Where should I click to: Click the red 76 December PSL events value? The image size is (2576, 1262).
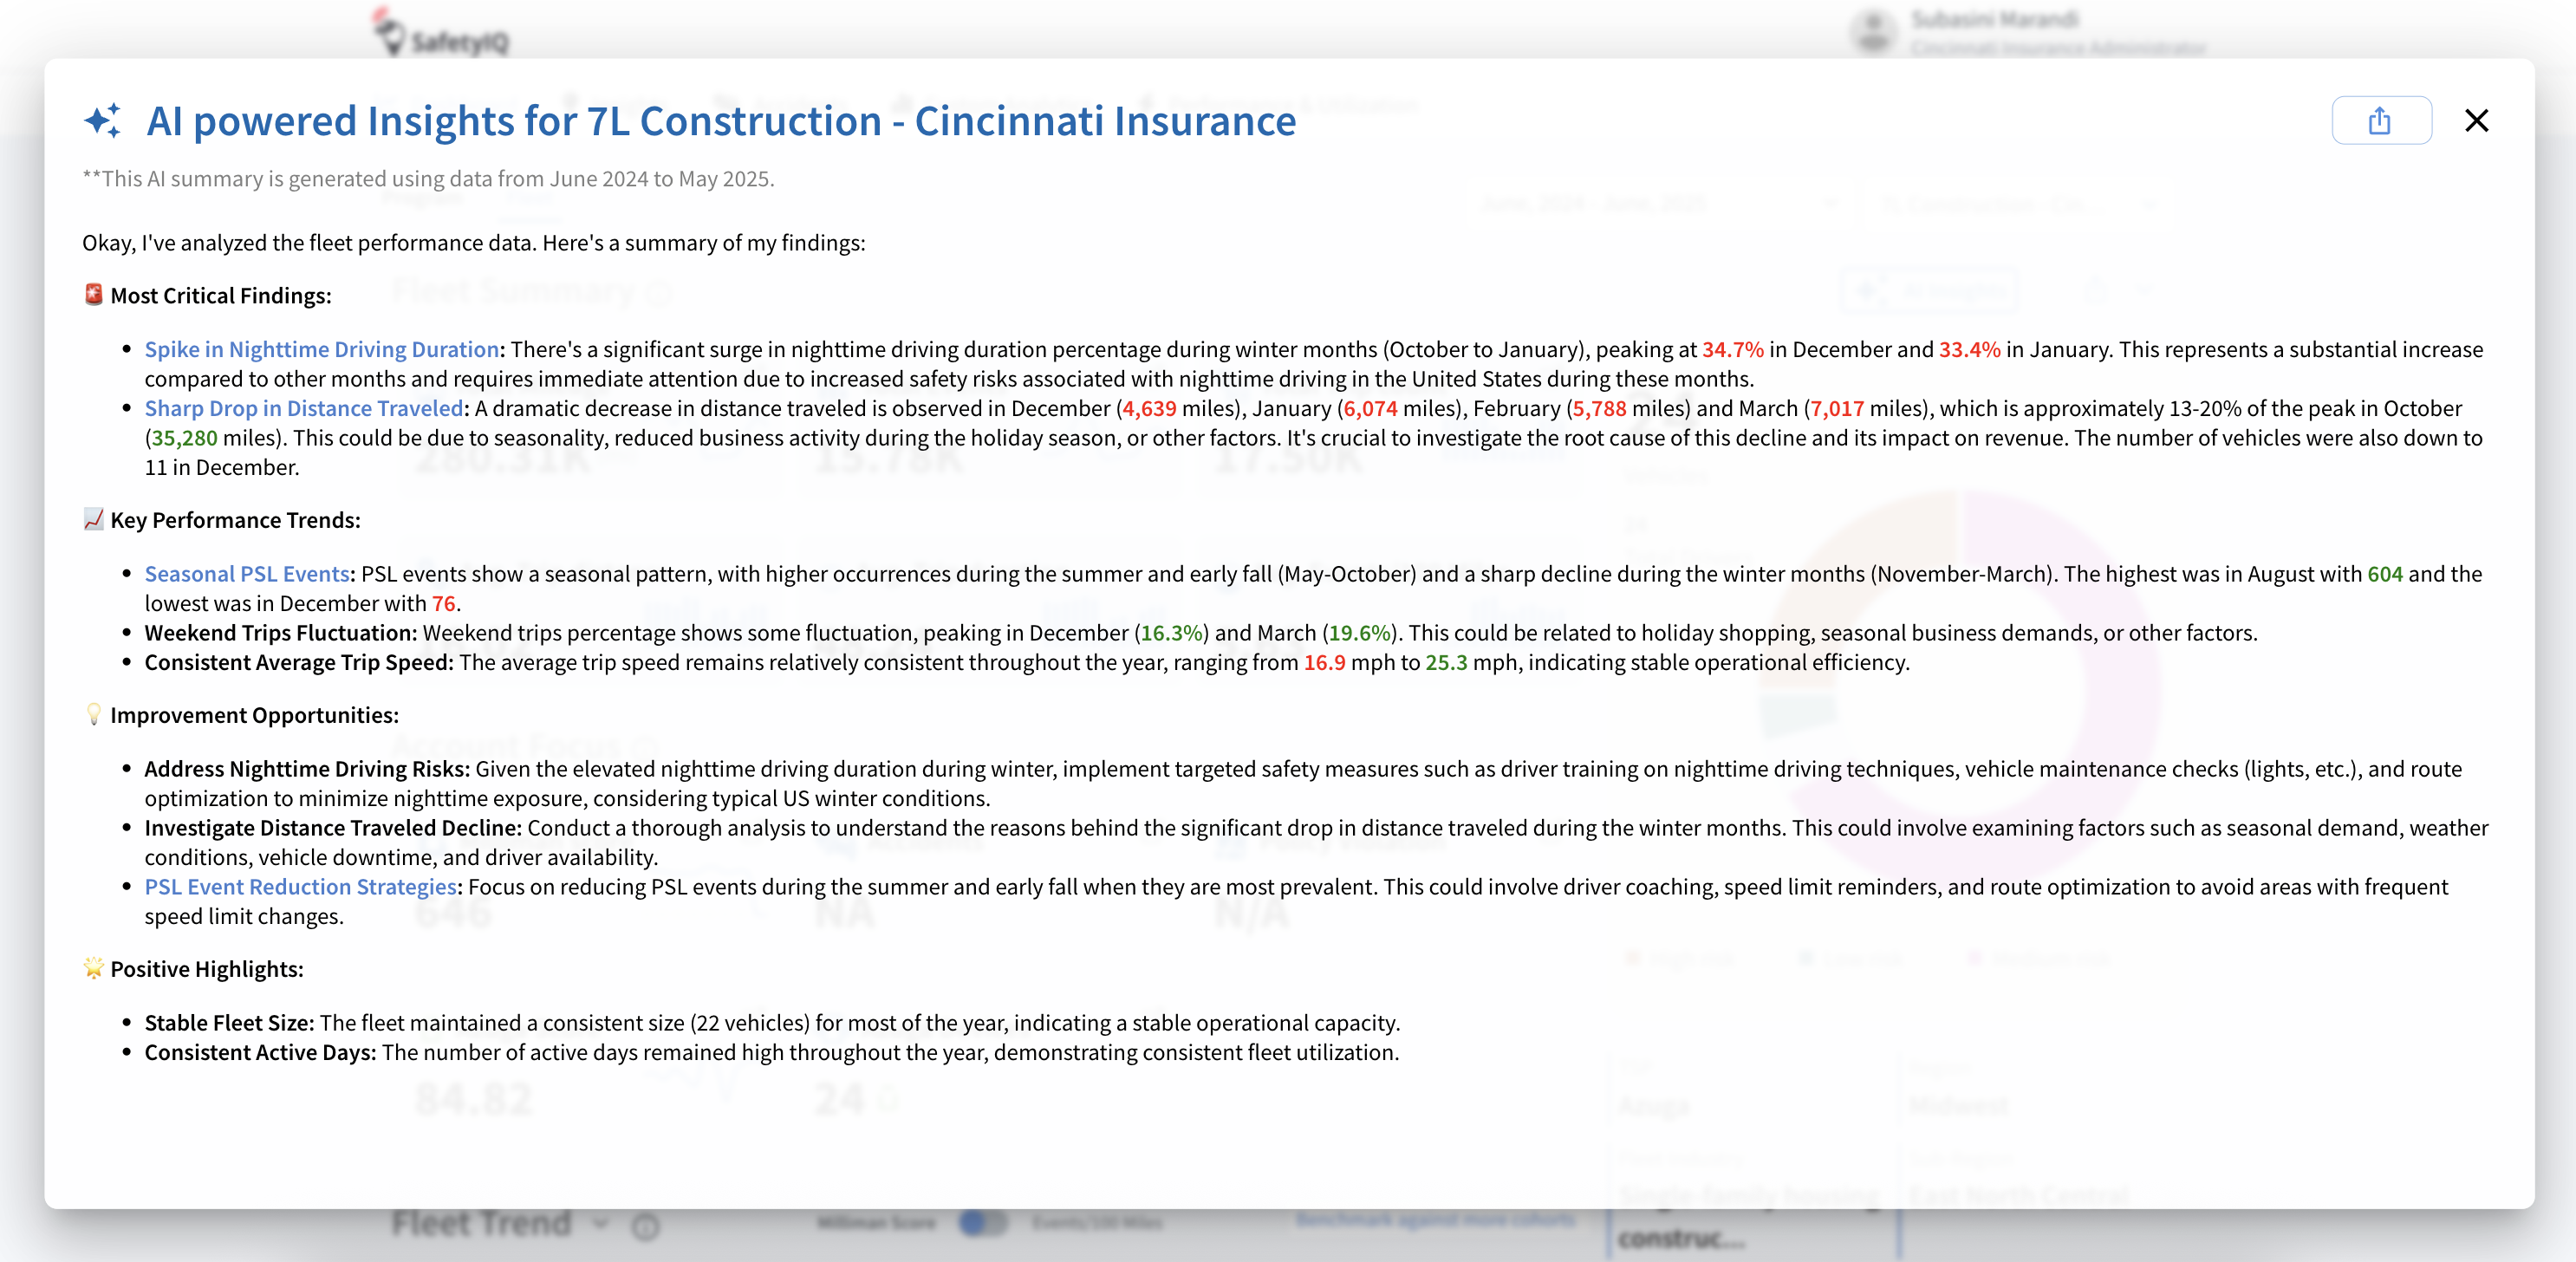click(444, 603)
